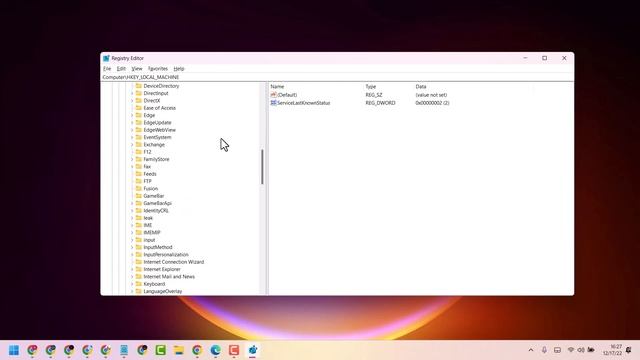
Task: Expand the Internet Explorer key
Action: [x=132, y=269]
